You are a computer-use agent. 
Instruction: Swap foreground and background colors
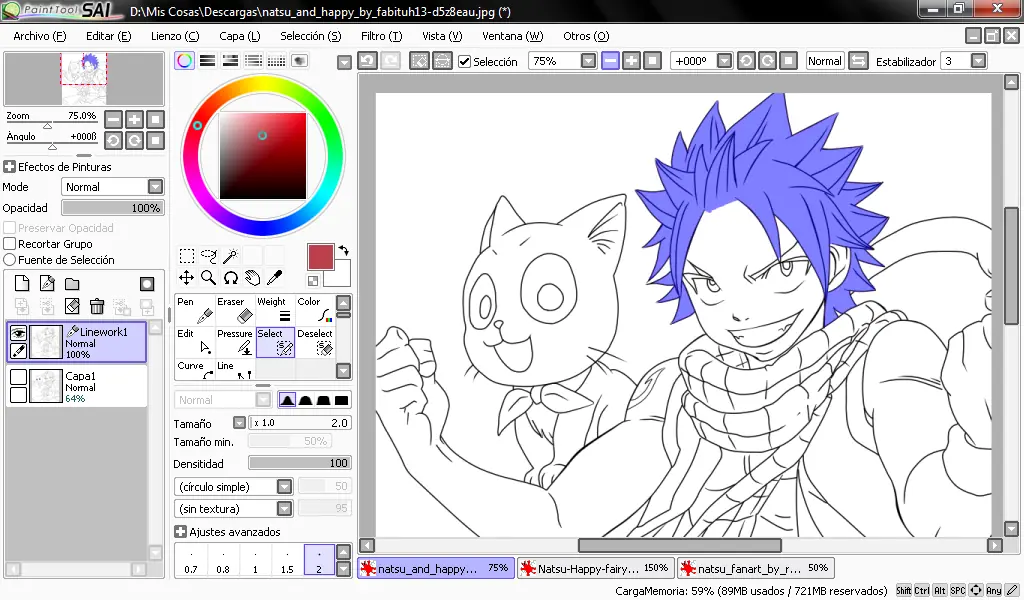click(x=344, y=250)
